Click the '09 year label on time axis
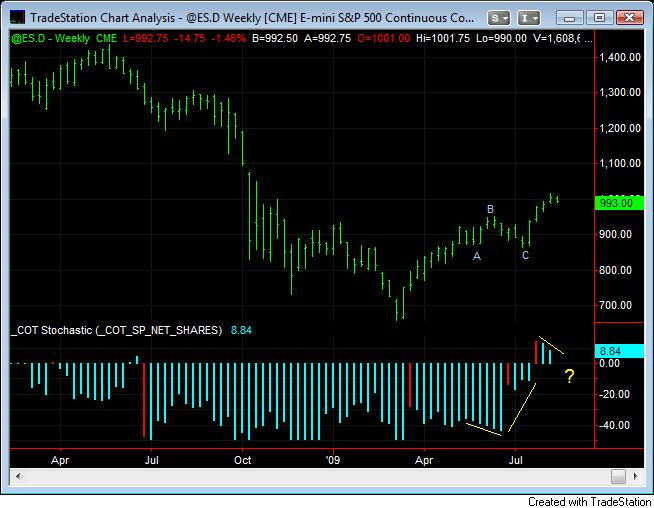 (x=333, y=460)
